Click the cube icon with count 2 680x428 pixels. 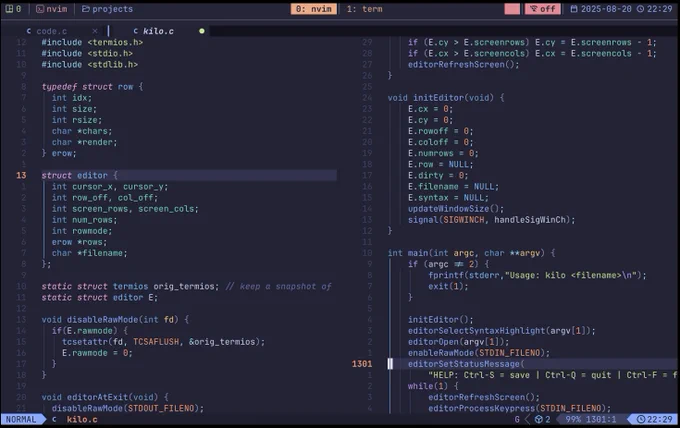point(539,419)
